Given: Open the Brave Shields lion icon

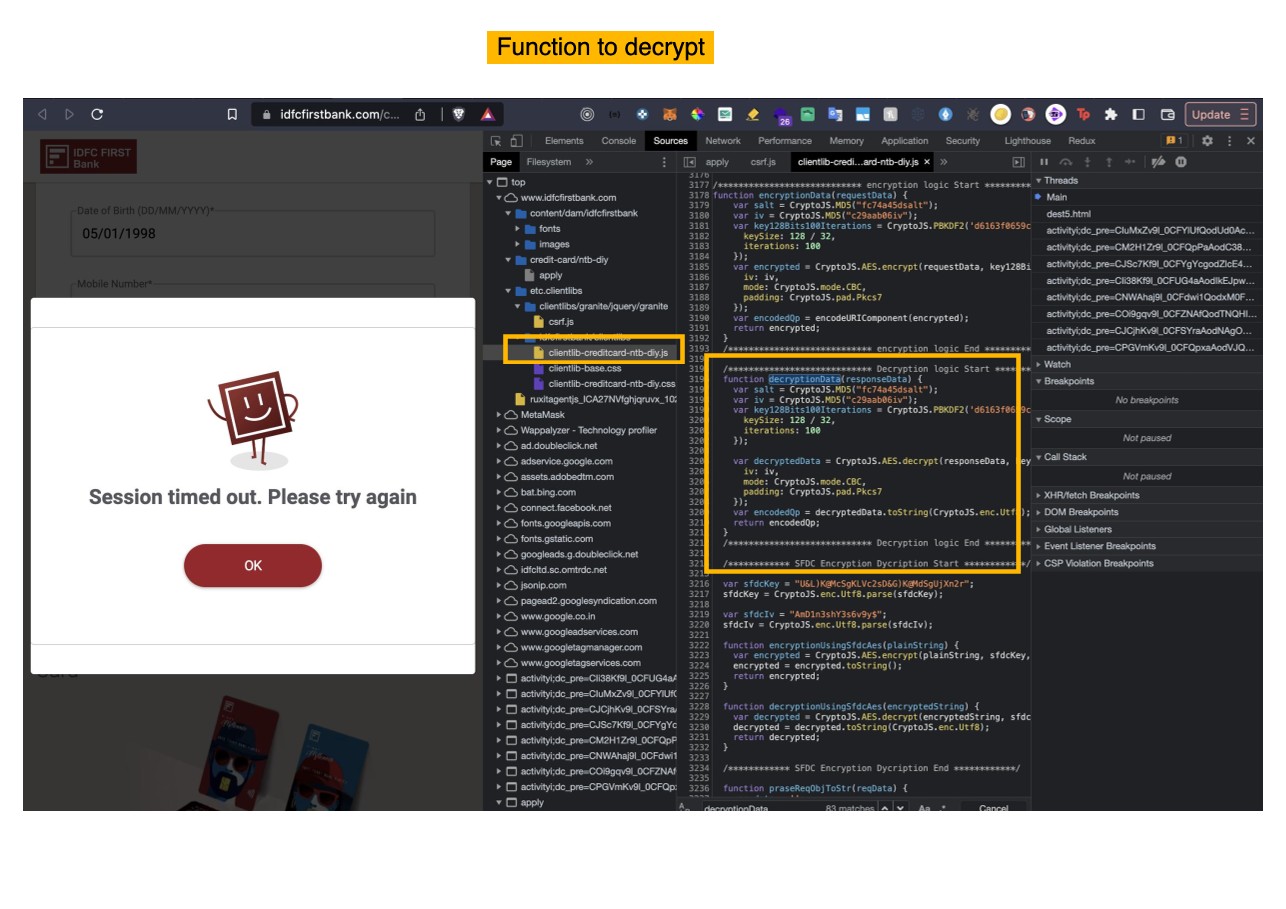Looking at the screenshot, I should [x=459, y=114].
